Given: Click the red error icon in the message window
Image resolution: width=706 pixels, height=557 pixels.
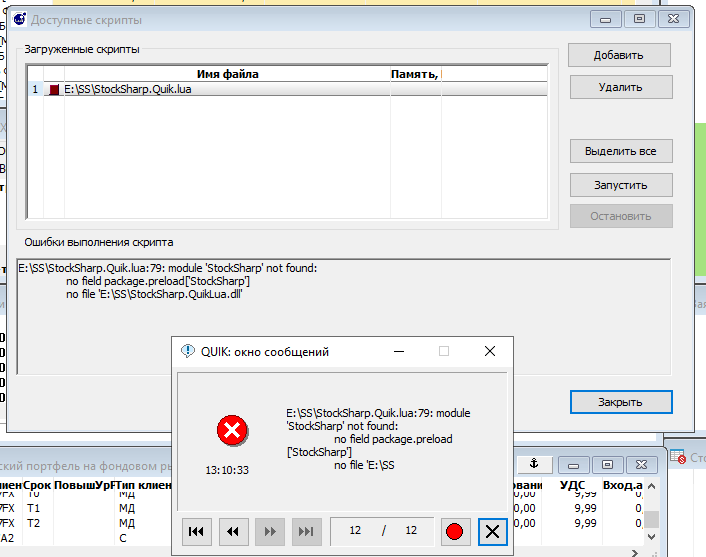Looking at the screenshot, I should click(232, 430).
